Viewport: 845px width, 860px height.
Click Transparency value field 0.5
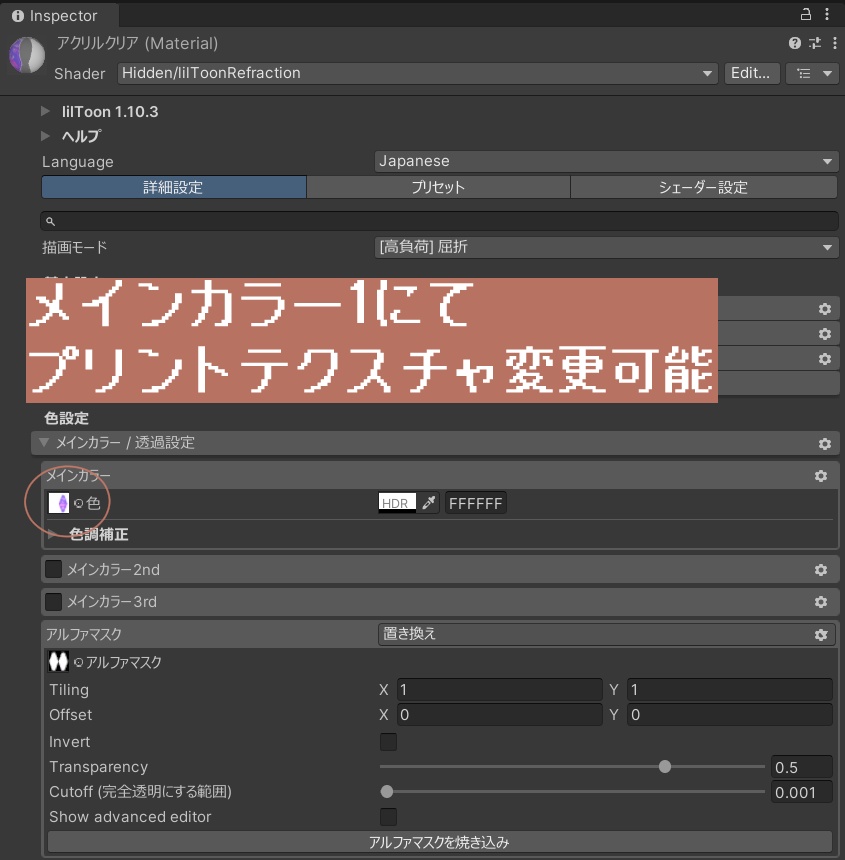[x=802, y=767]
